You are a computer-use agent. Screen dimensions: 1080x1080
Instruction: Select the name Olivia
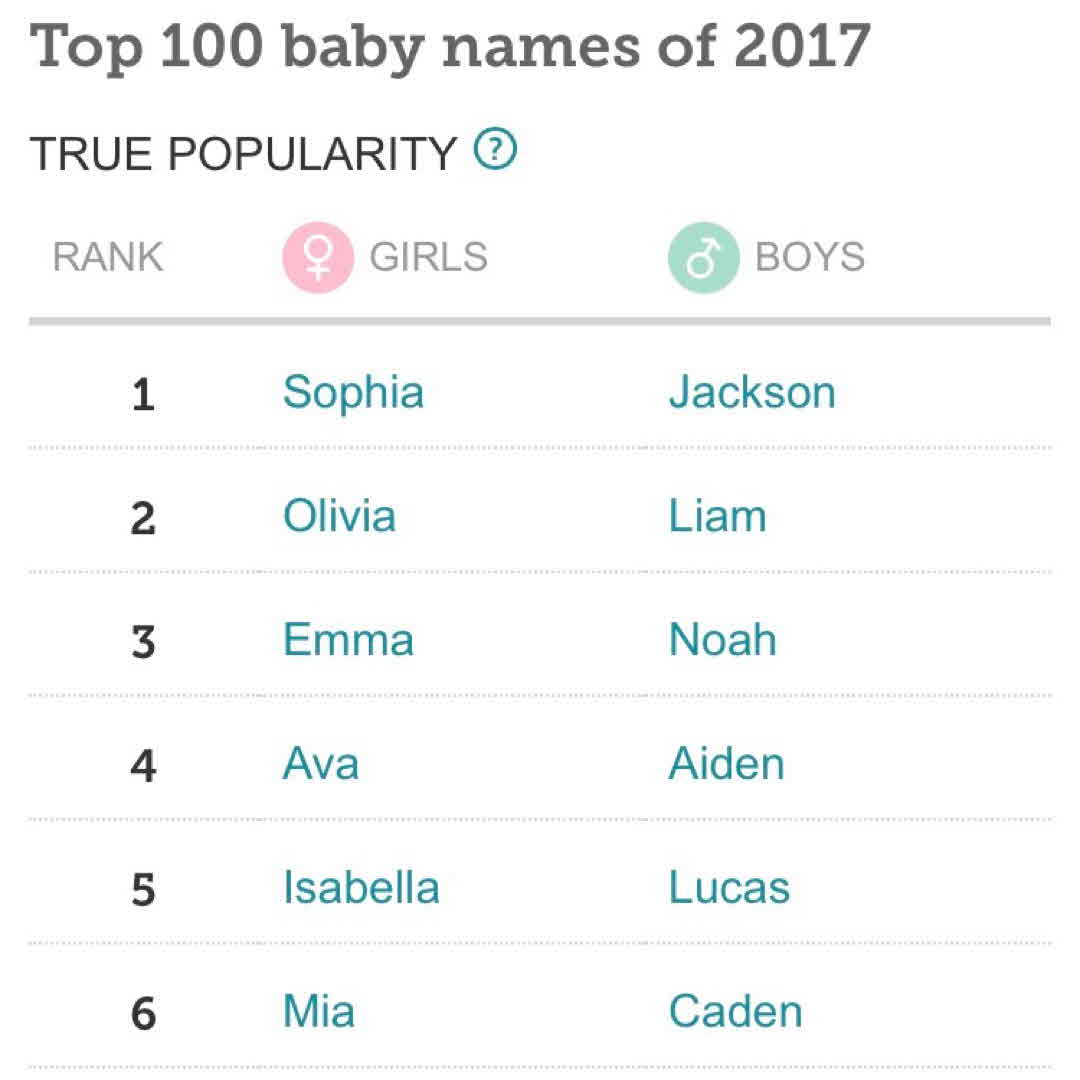pos(339,516)
